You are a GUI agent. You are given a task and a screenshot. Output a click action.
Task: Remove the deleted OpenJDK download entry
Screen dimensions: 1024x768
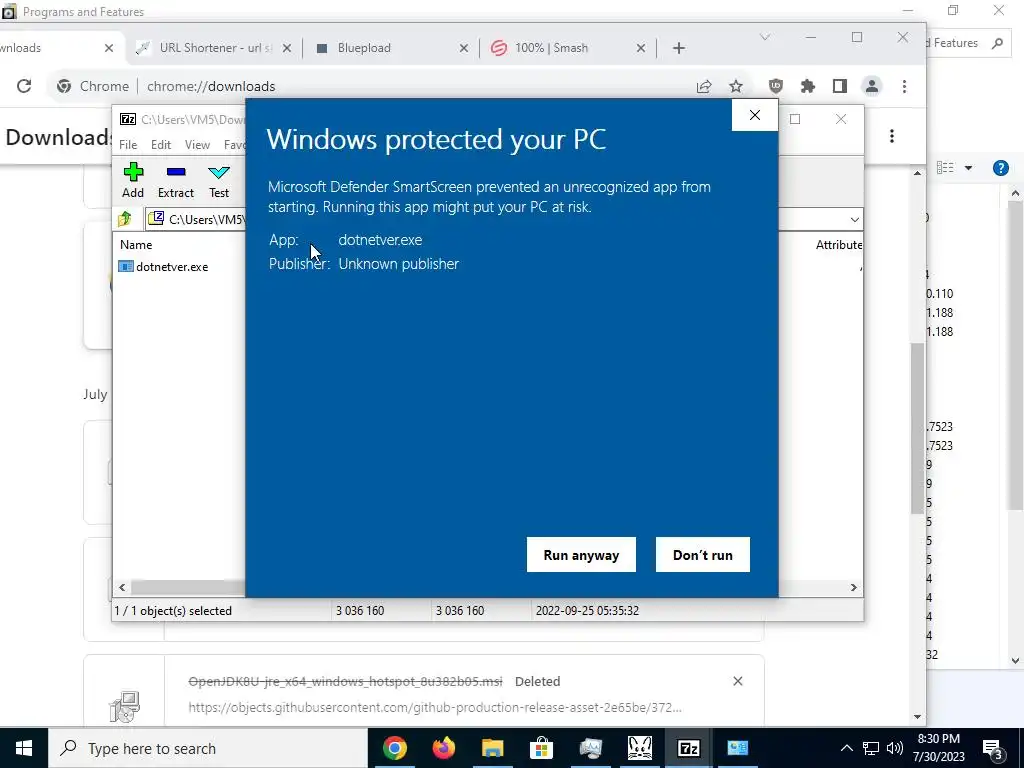coord(738,681)
